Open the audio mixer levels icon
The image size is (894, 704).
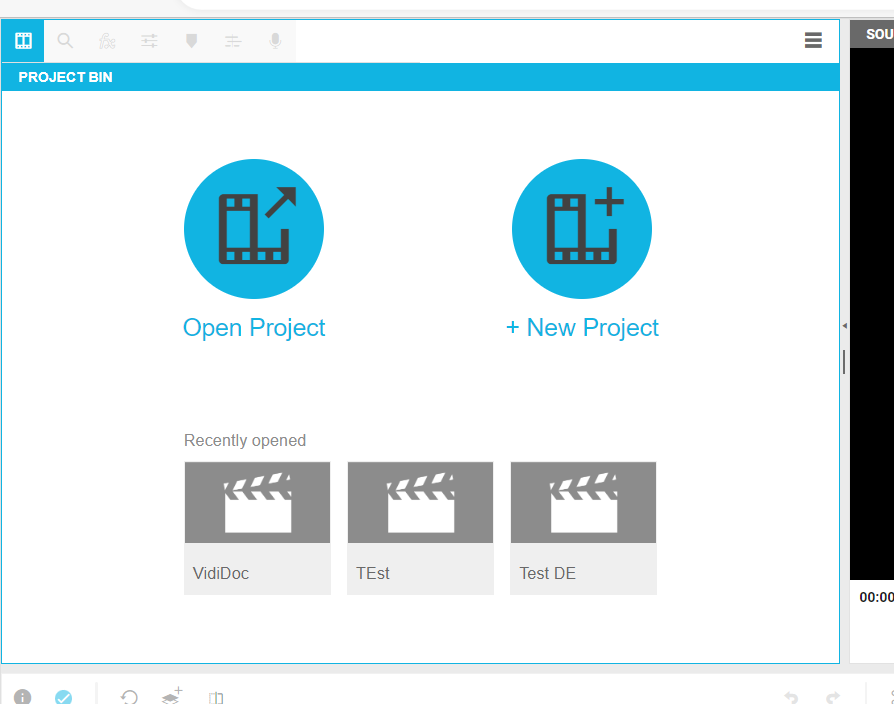(x=233, y=41)
